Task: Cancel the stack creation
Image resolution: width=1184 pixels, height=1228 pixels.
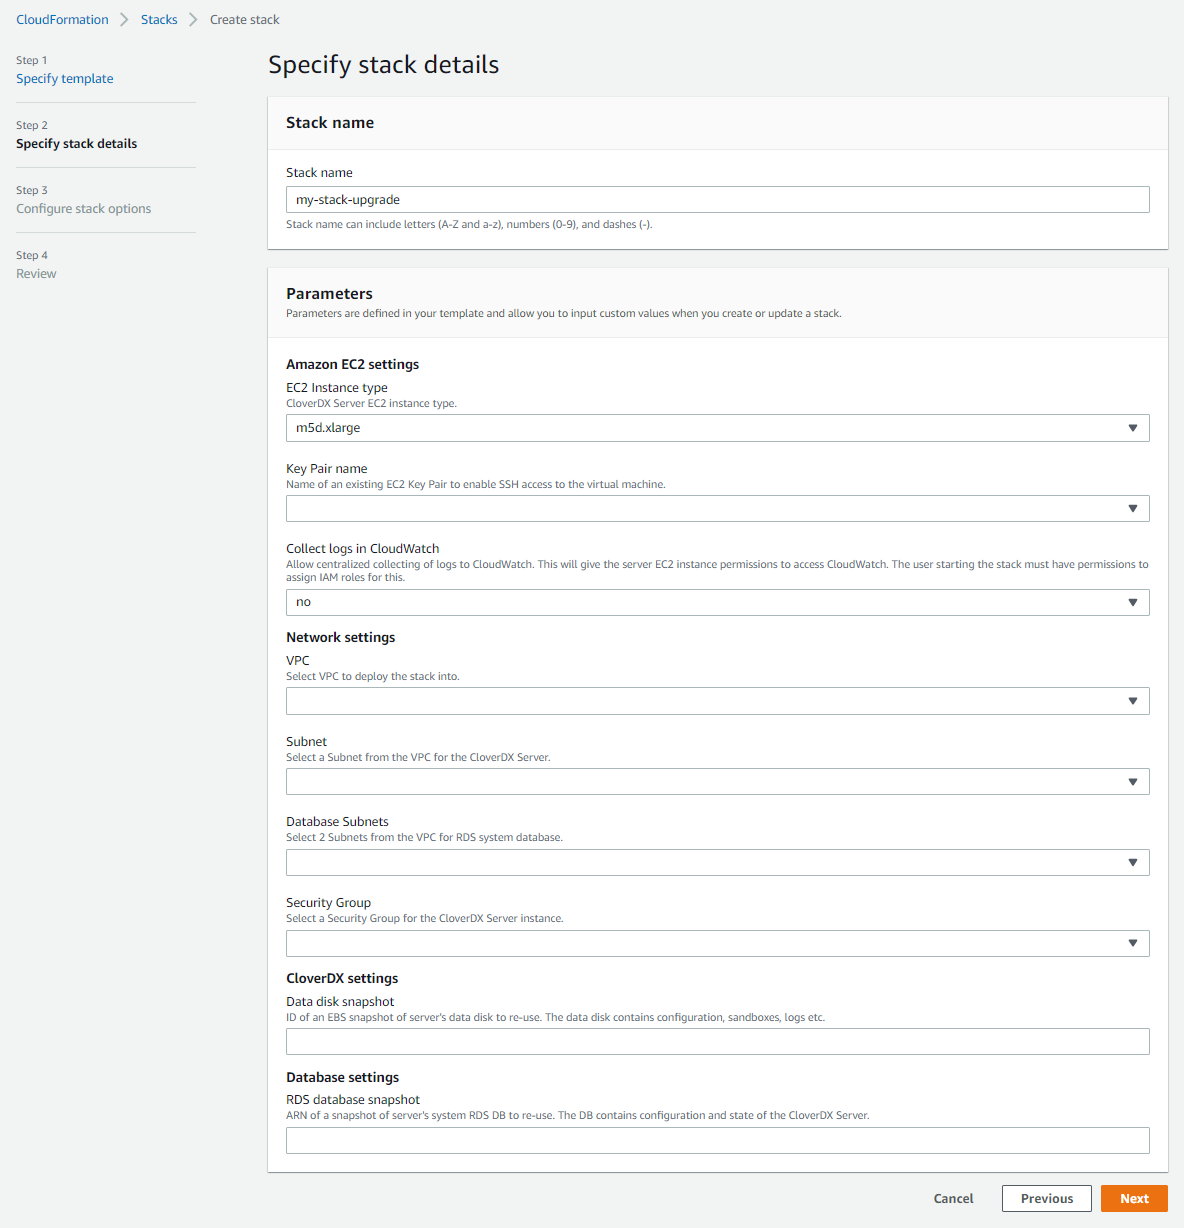Action: tap(952, 1197)
